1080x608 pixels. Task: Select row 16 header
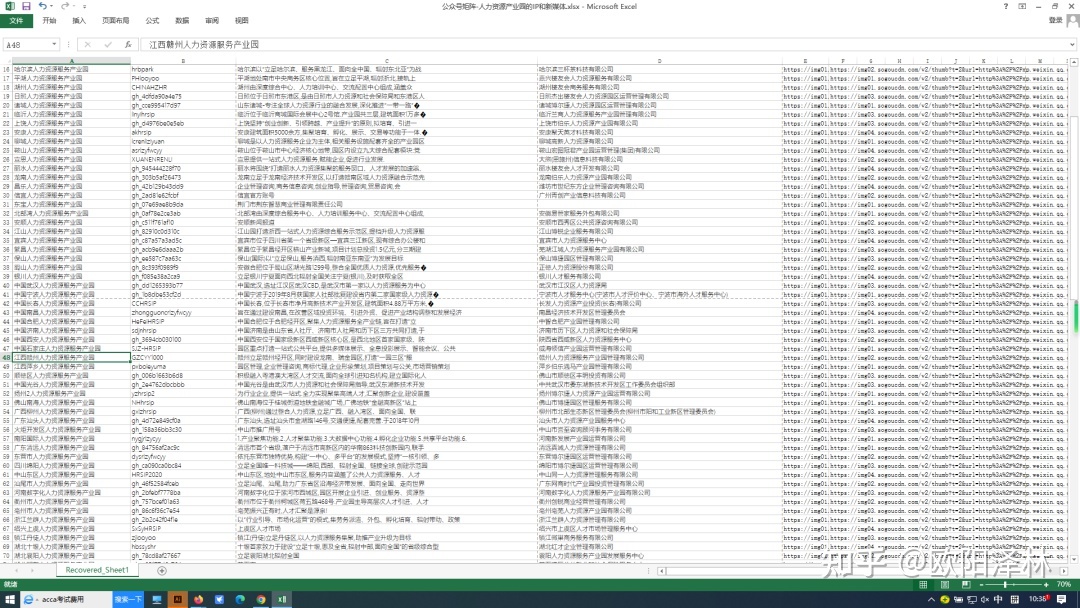coord(6,70)
